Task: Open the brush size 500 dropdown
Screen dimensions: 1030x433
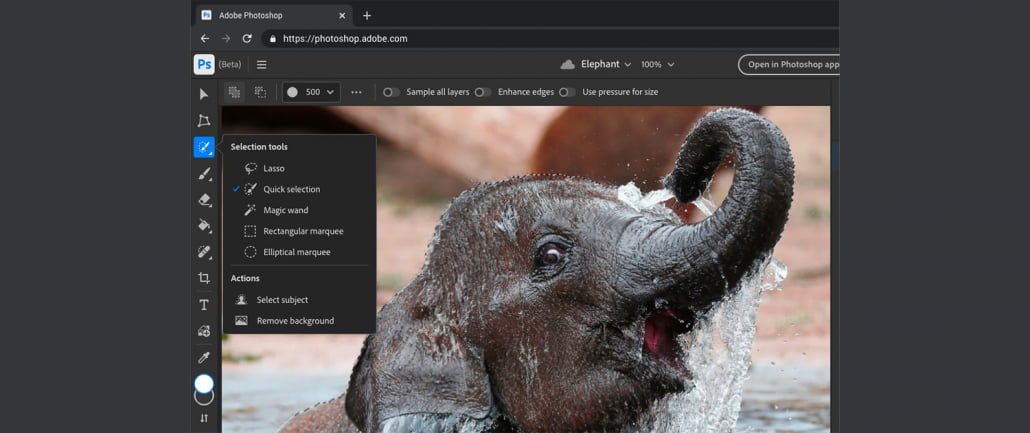Action: coord(311,92)
